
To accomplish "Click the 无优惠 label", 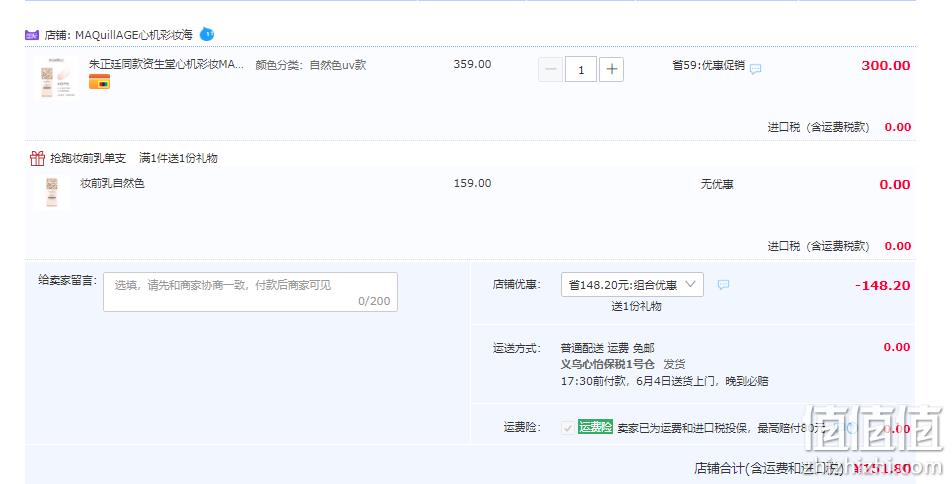I will 717,184.
